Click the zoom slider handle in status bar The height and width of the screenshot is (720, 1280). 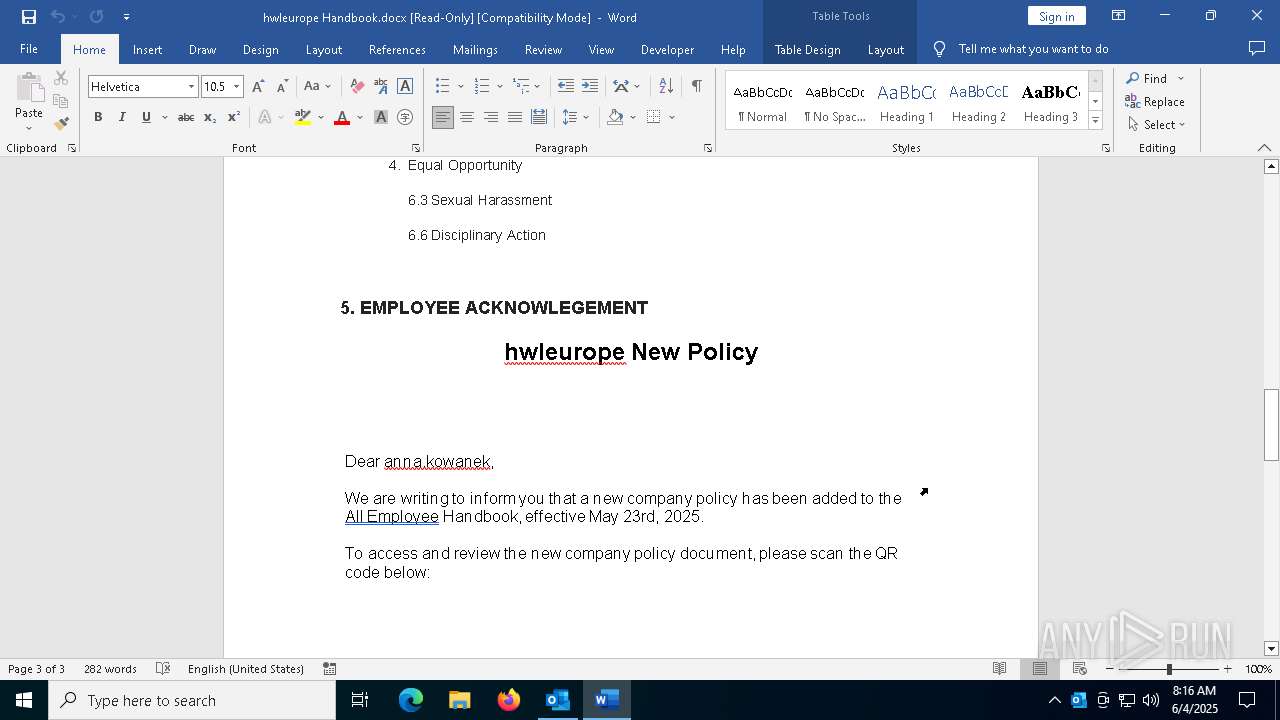pos(1169,669)
